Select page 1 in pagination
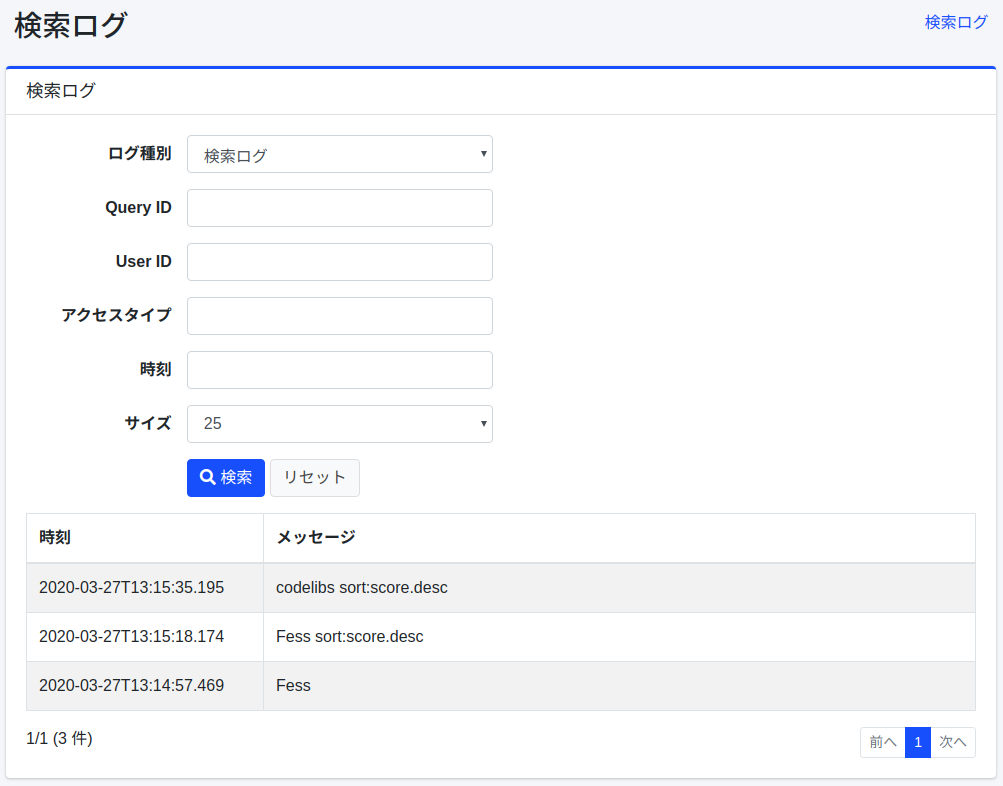 pyautogui.click(x=917, y=742)
